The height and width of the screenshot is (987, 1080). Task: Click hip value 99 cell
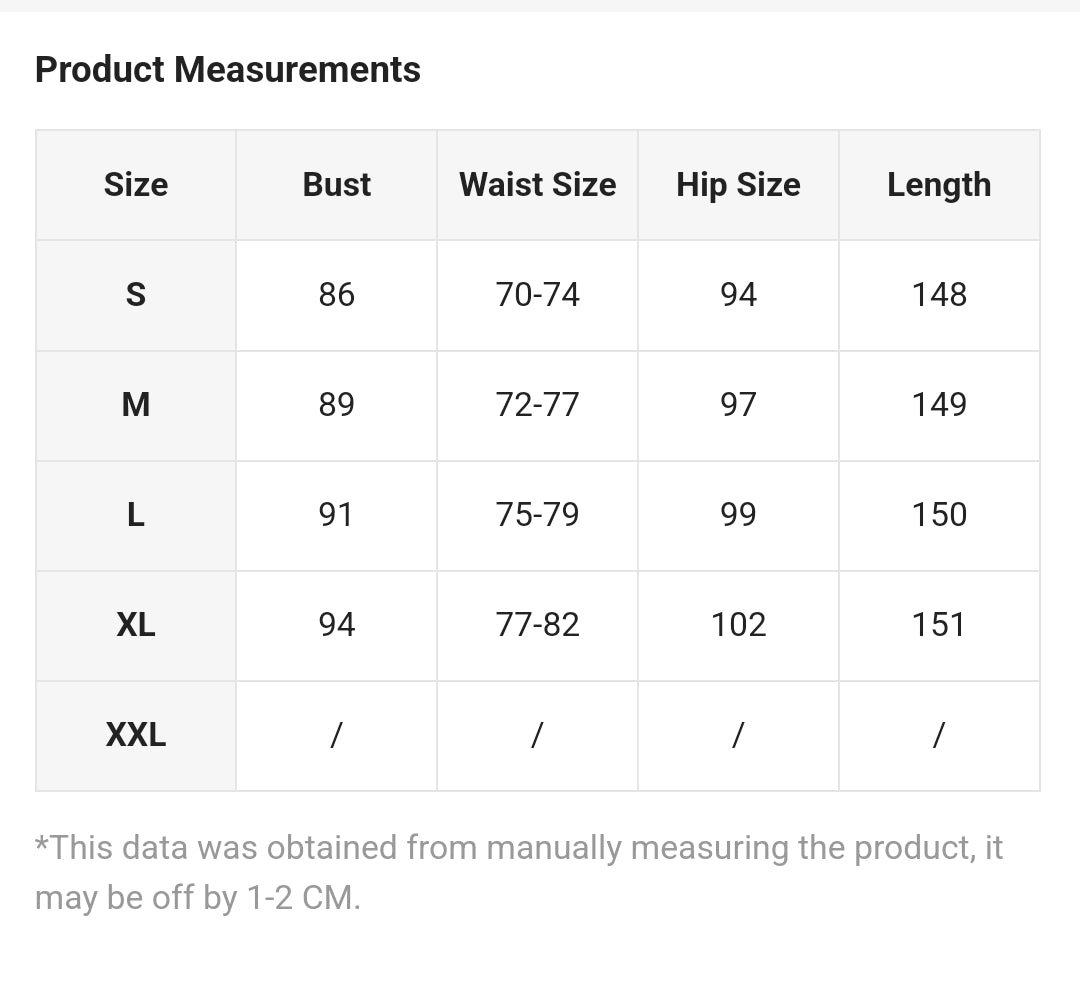[x=738, y=516]
